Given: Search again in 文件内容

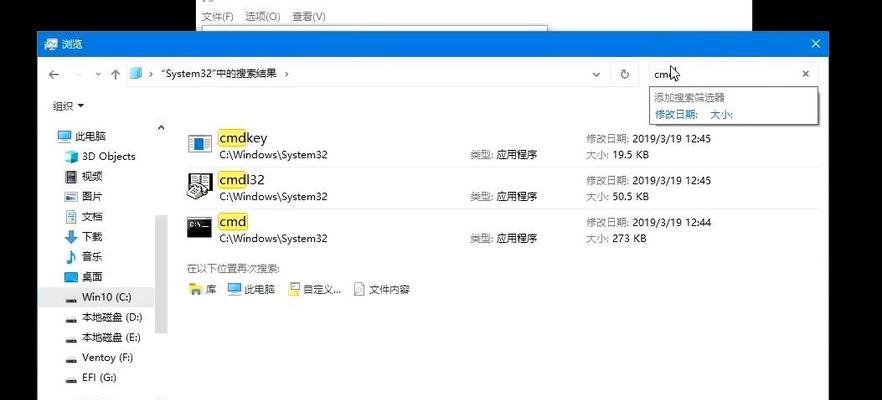Looking at the screenshot, I should tap(381, 290).
